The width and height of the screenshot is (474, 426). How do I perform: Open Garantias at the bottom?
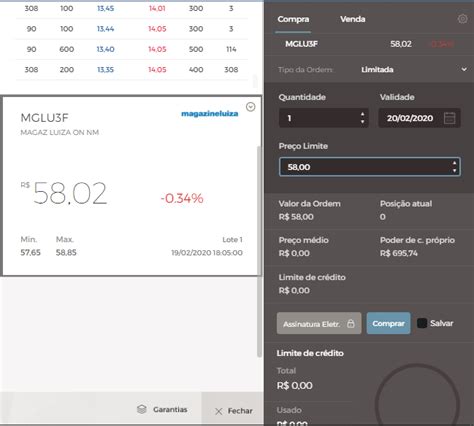click(x=162, y=409)
